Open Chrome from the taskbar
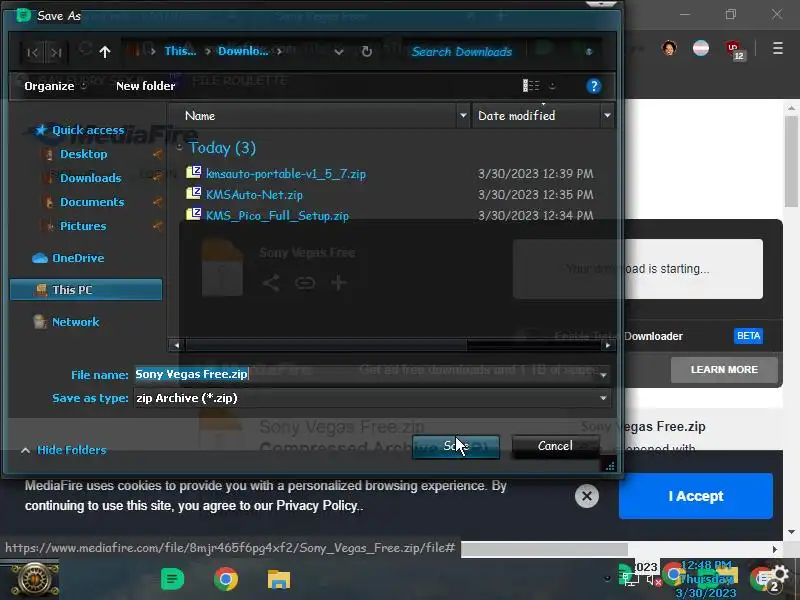This screenshot has height=600, width=800. pyautogui.click(x=226, y=579)
